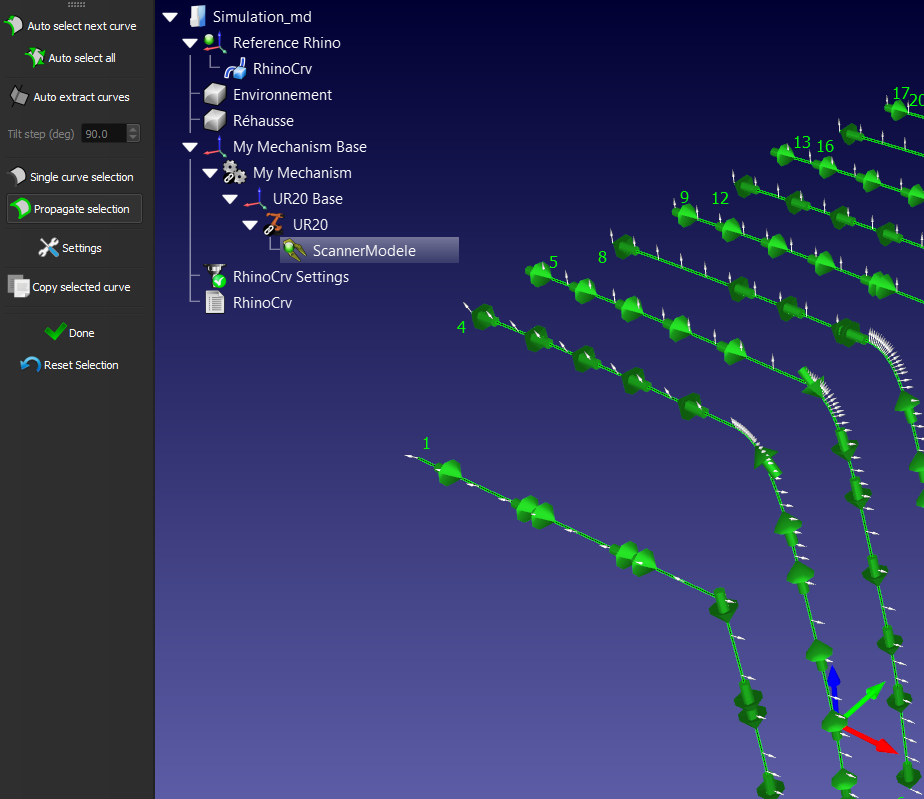This screenshot has width=924, height=799.
Task: Select the RhinoCrv Settings tree item
Action: tap(290, 277)
